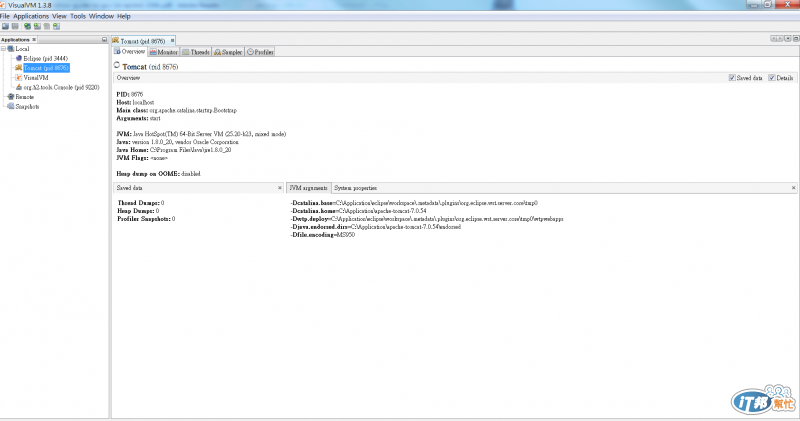Click the Host: localhost line
This screenshot has height=421, width=800.
[x=135, y=103]
